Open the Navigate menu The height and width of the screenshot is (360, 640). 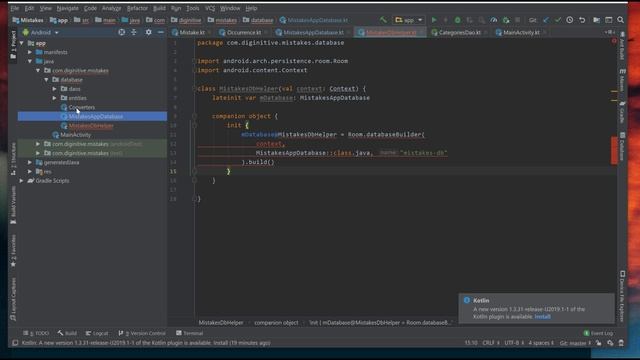[x=67, y=8]
